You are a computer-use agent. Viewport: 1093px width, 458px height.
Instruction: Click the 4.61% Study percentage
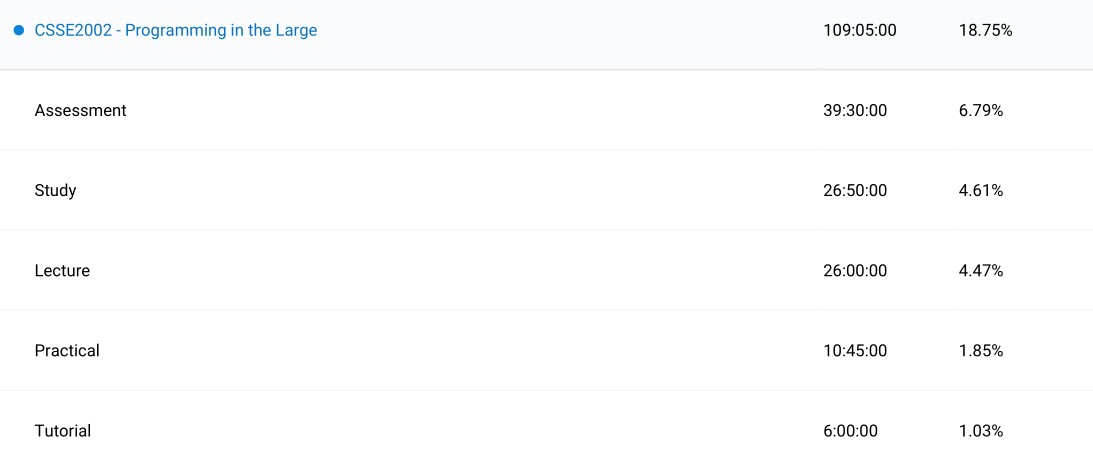pos(980,191)
